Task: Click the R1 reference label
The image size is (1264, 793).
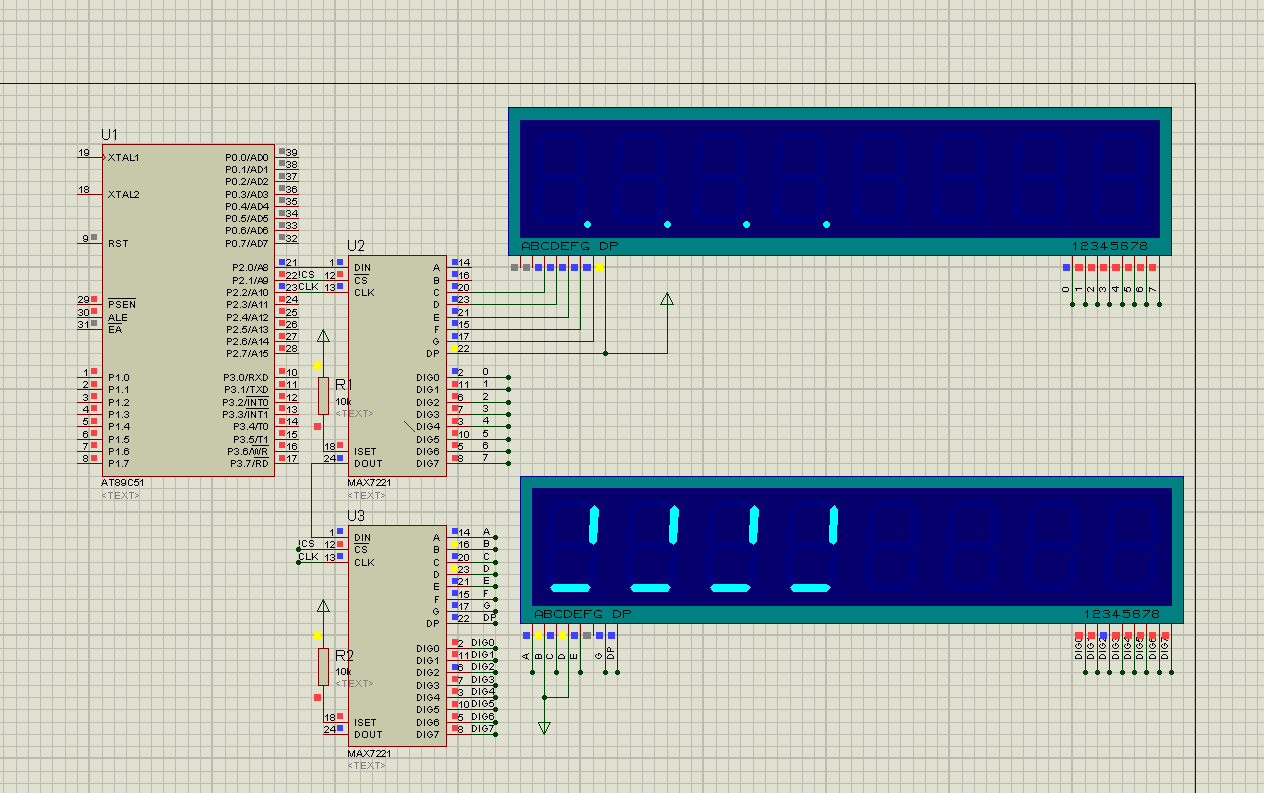Action: pos(344,385)
